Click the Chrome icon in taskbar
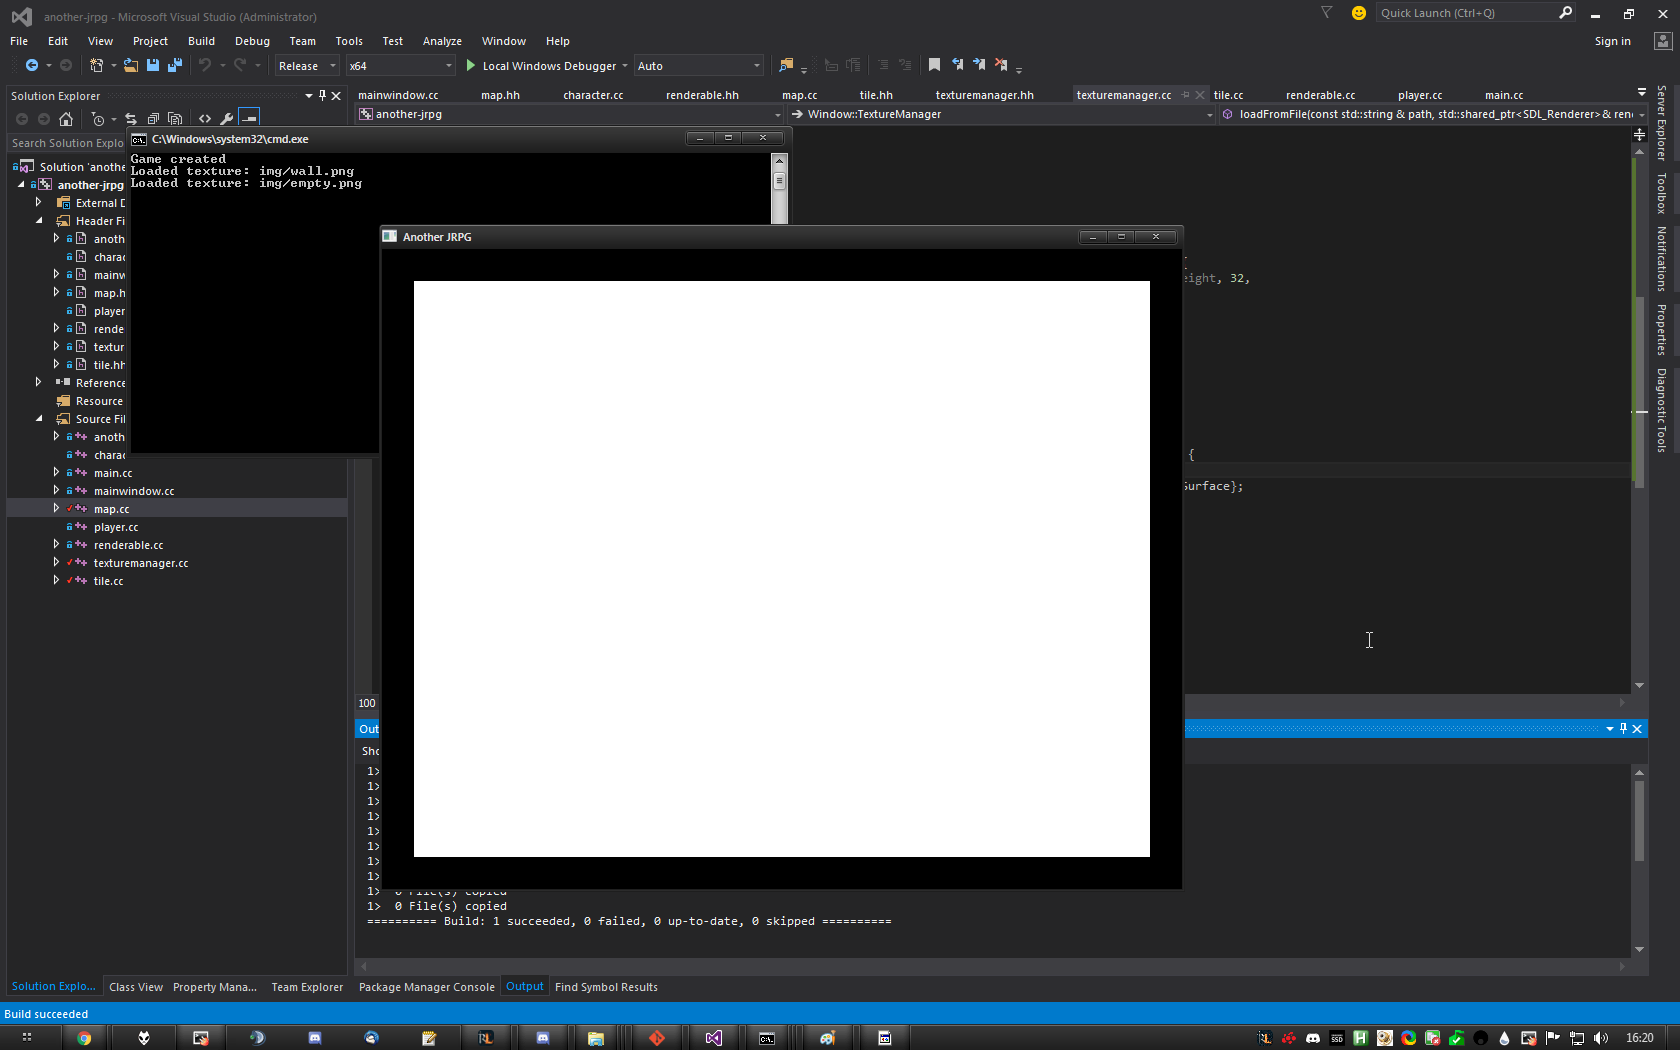1680x1050 pixels. click(x=84, y=1037)
